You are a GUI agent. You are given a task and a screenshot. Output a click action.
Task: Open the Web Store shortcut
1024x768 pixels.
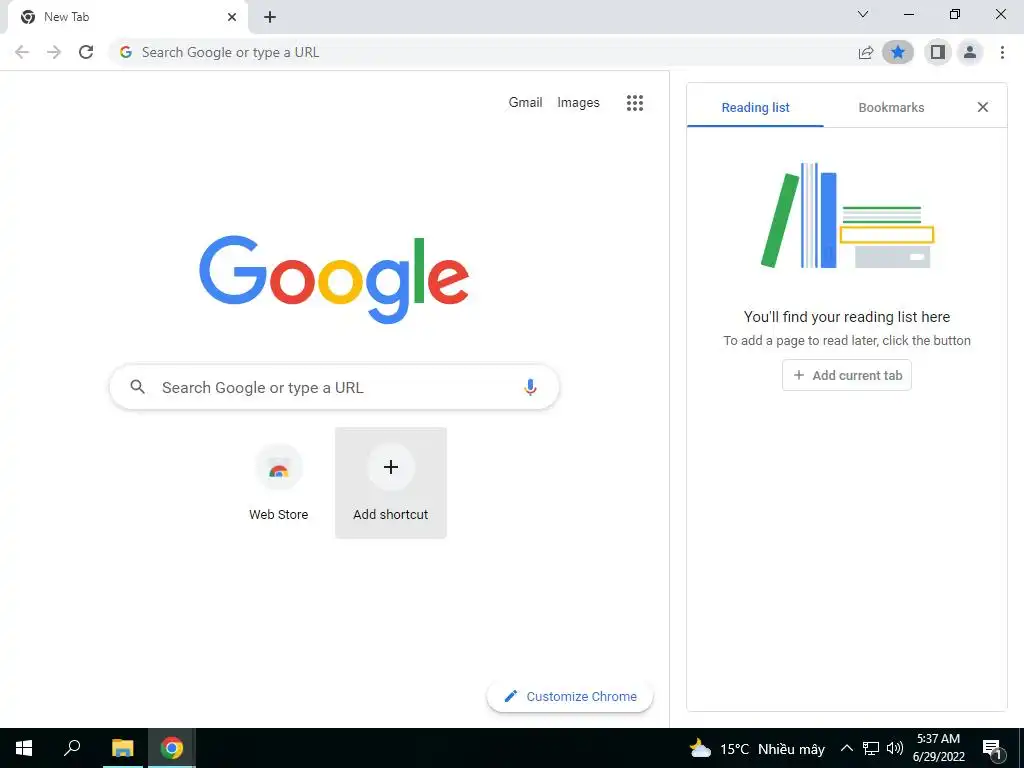click(x=279, y=483)
